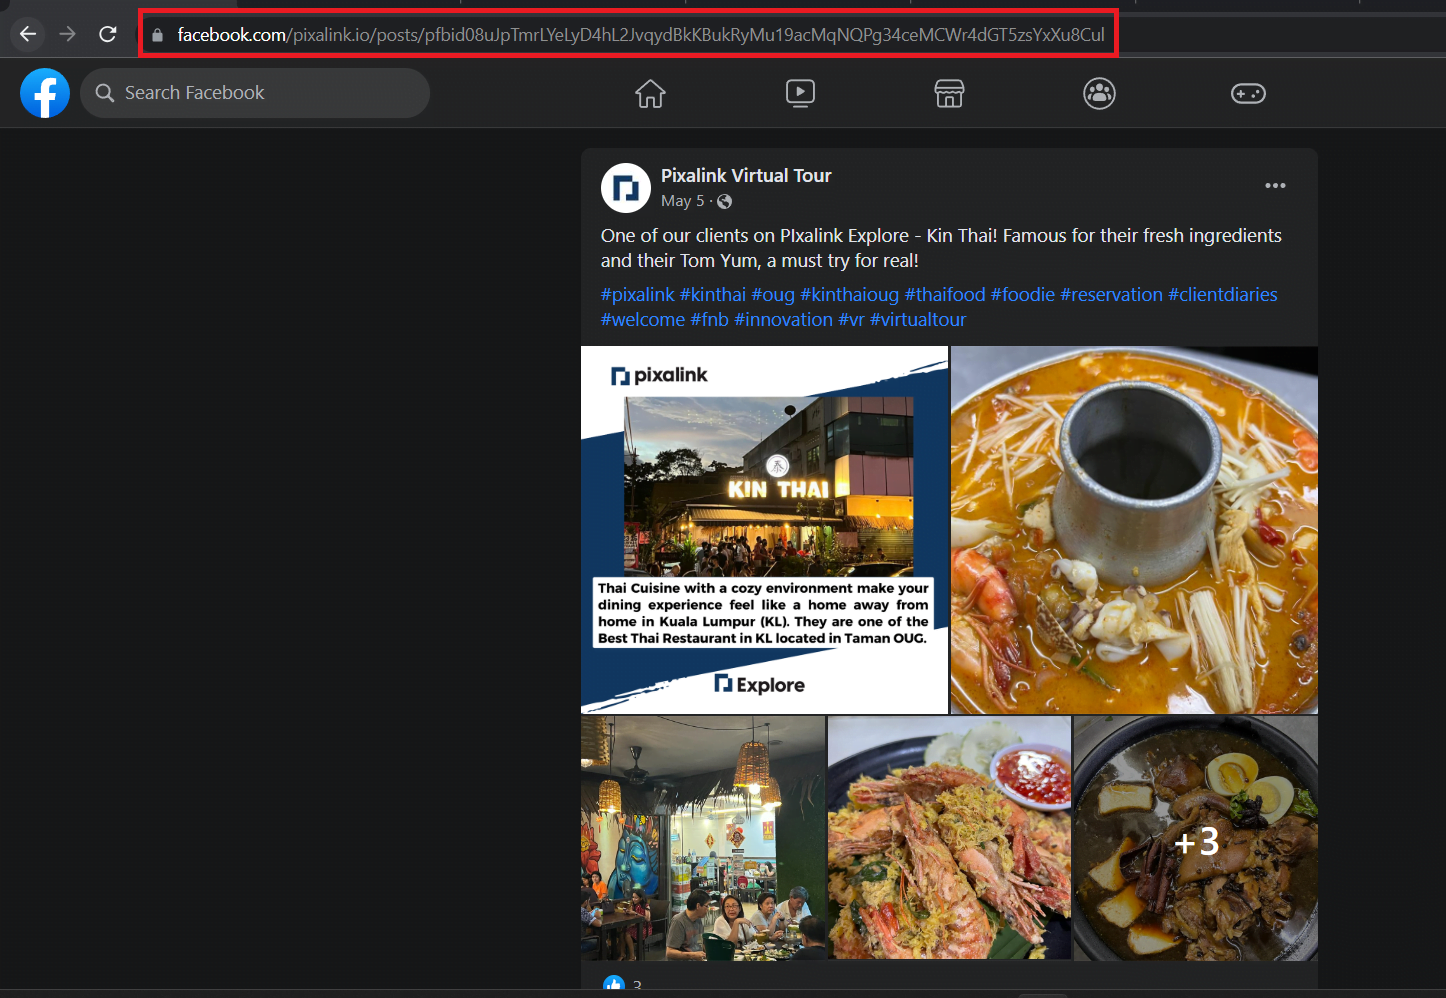Click the Facebook logo

44,93
